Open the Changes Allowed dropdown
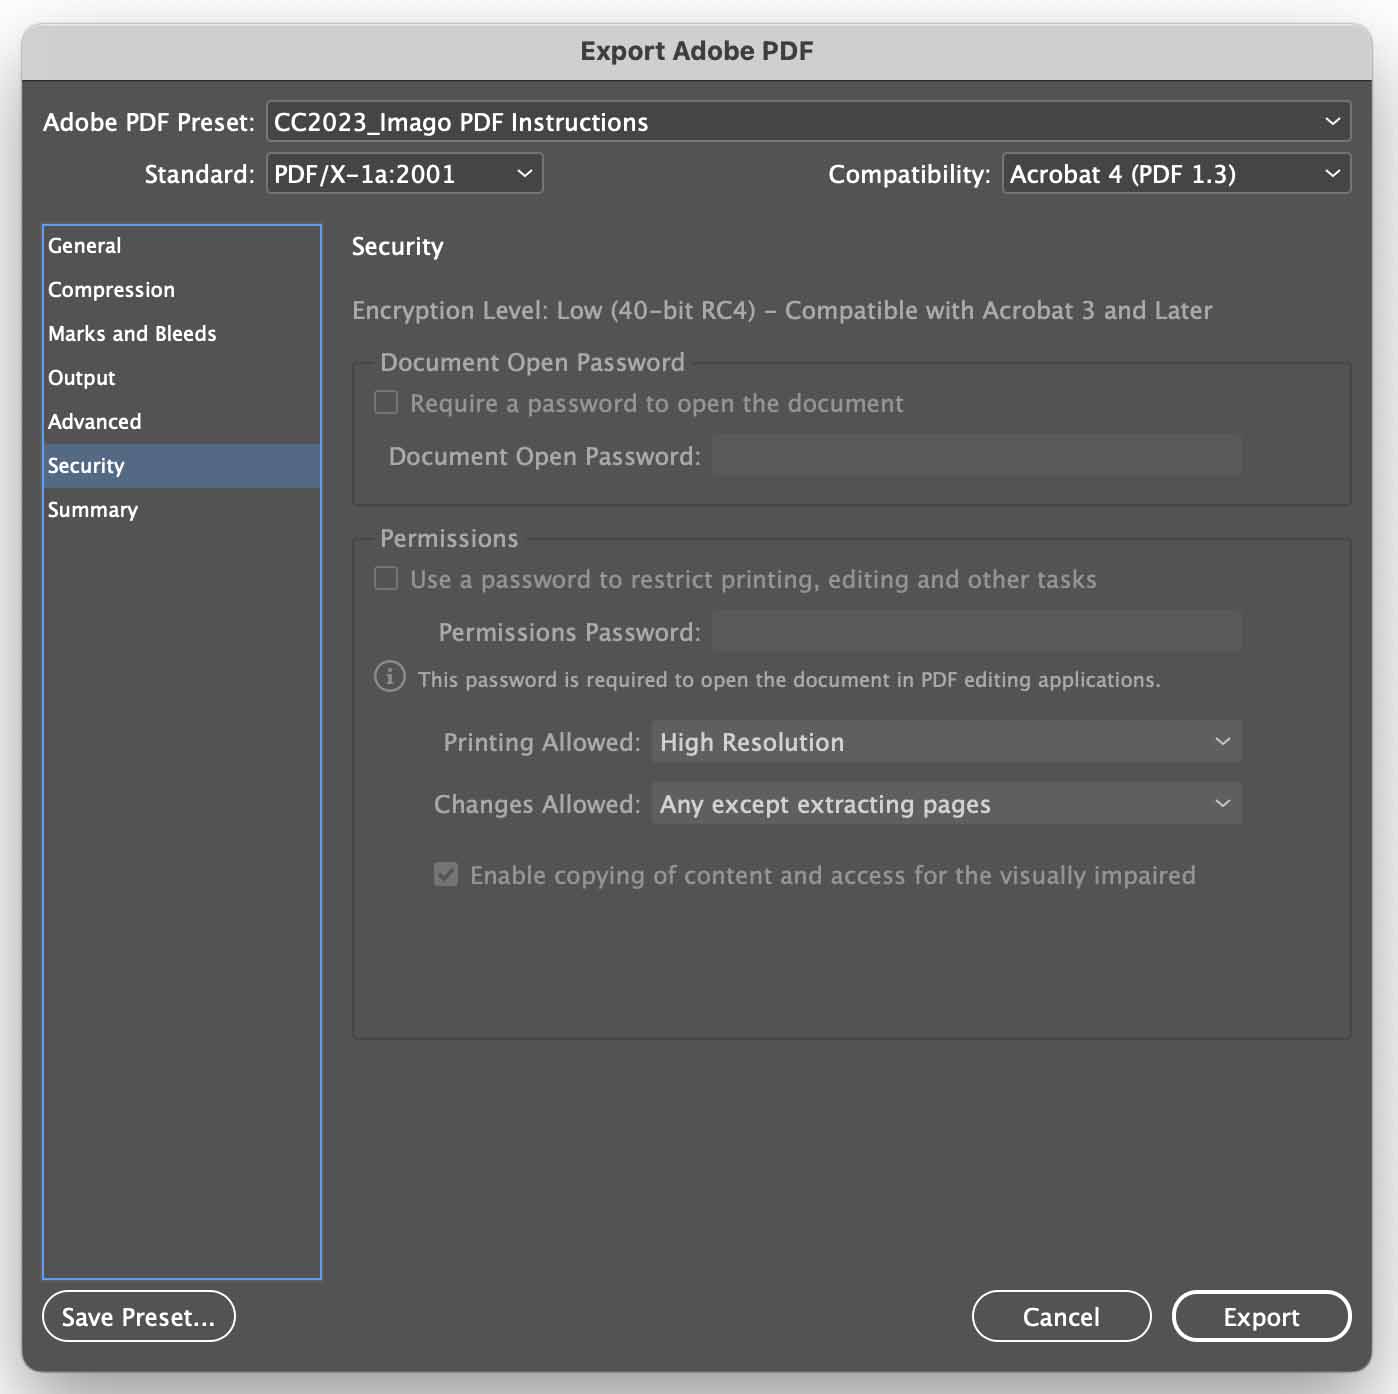The image size is (1398, 1394). pos(946,804)
